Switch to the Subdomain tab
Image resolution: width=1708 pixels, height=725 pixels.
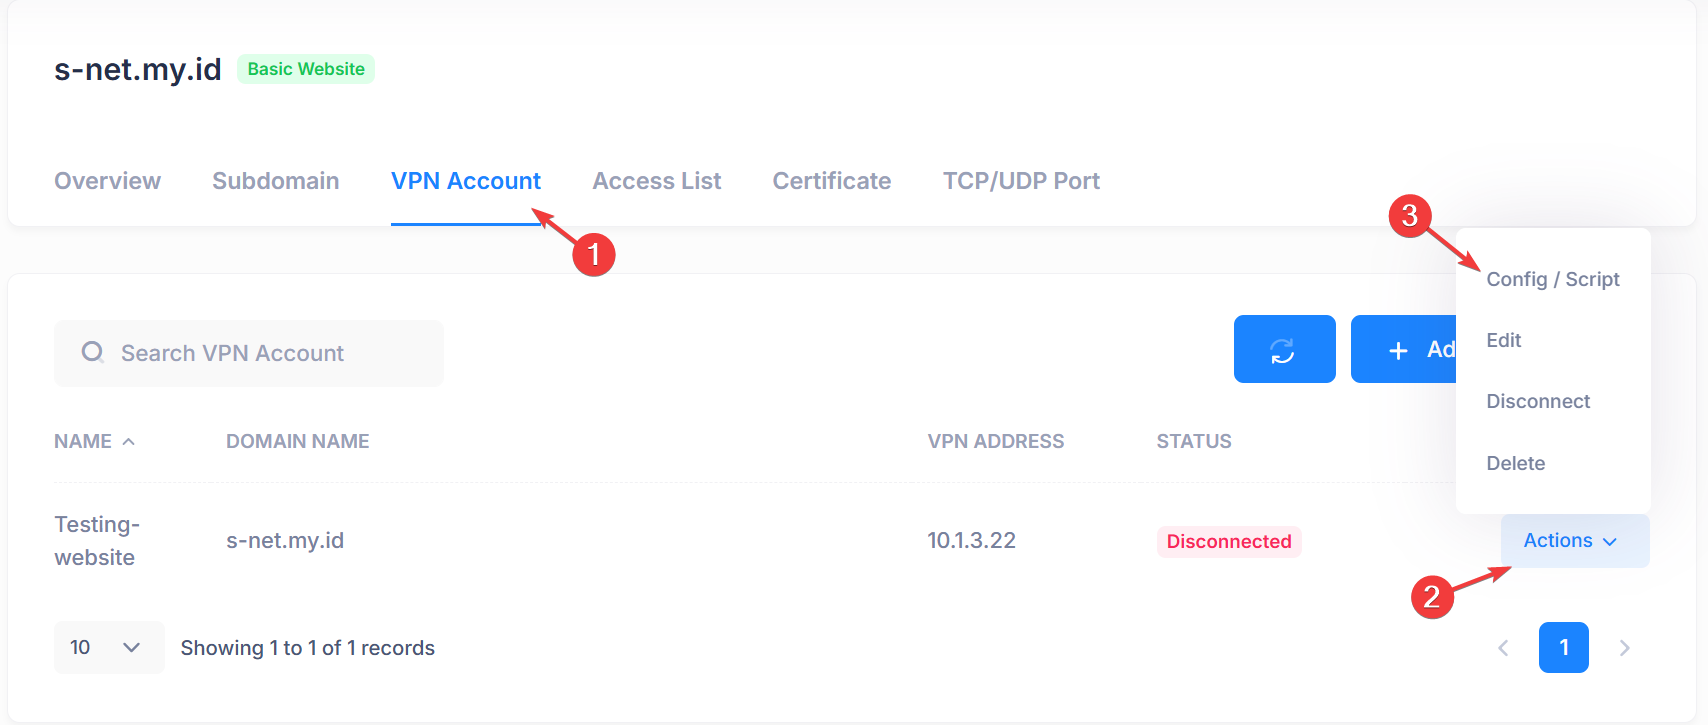(276, 181)
